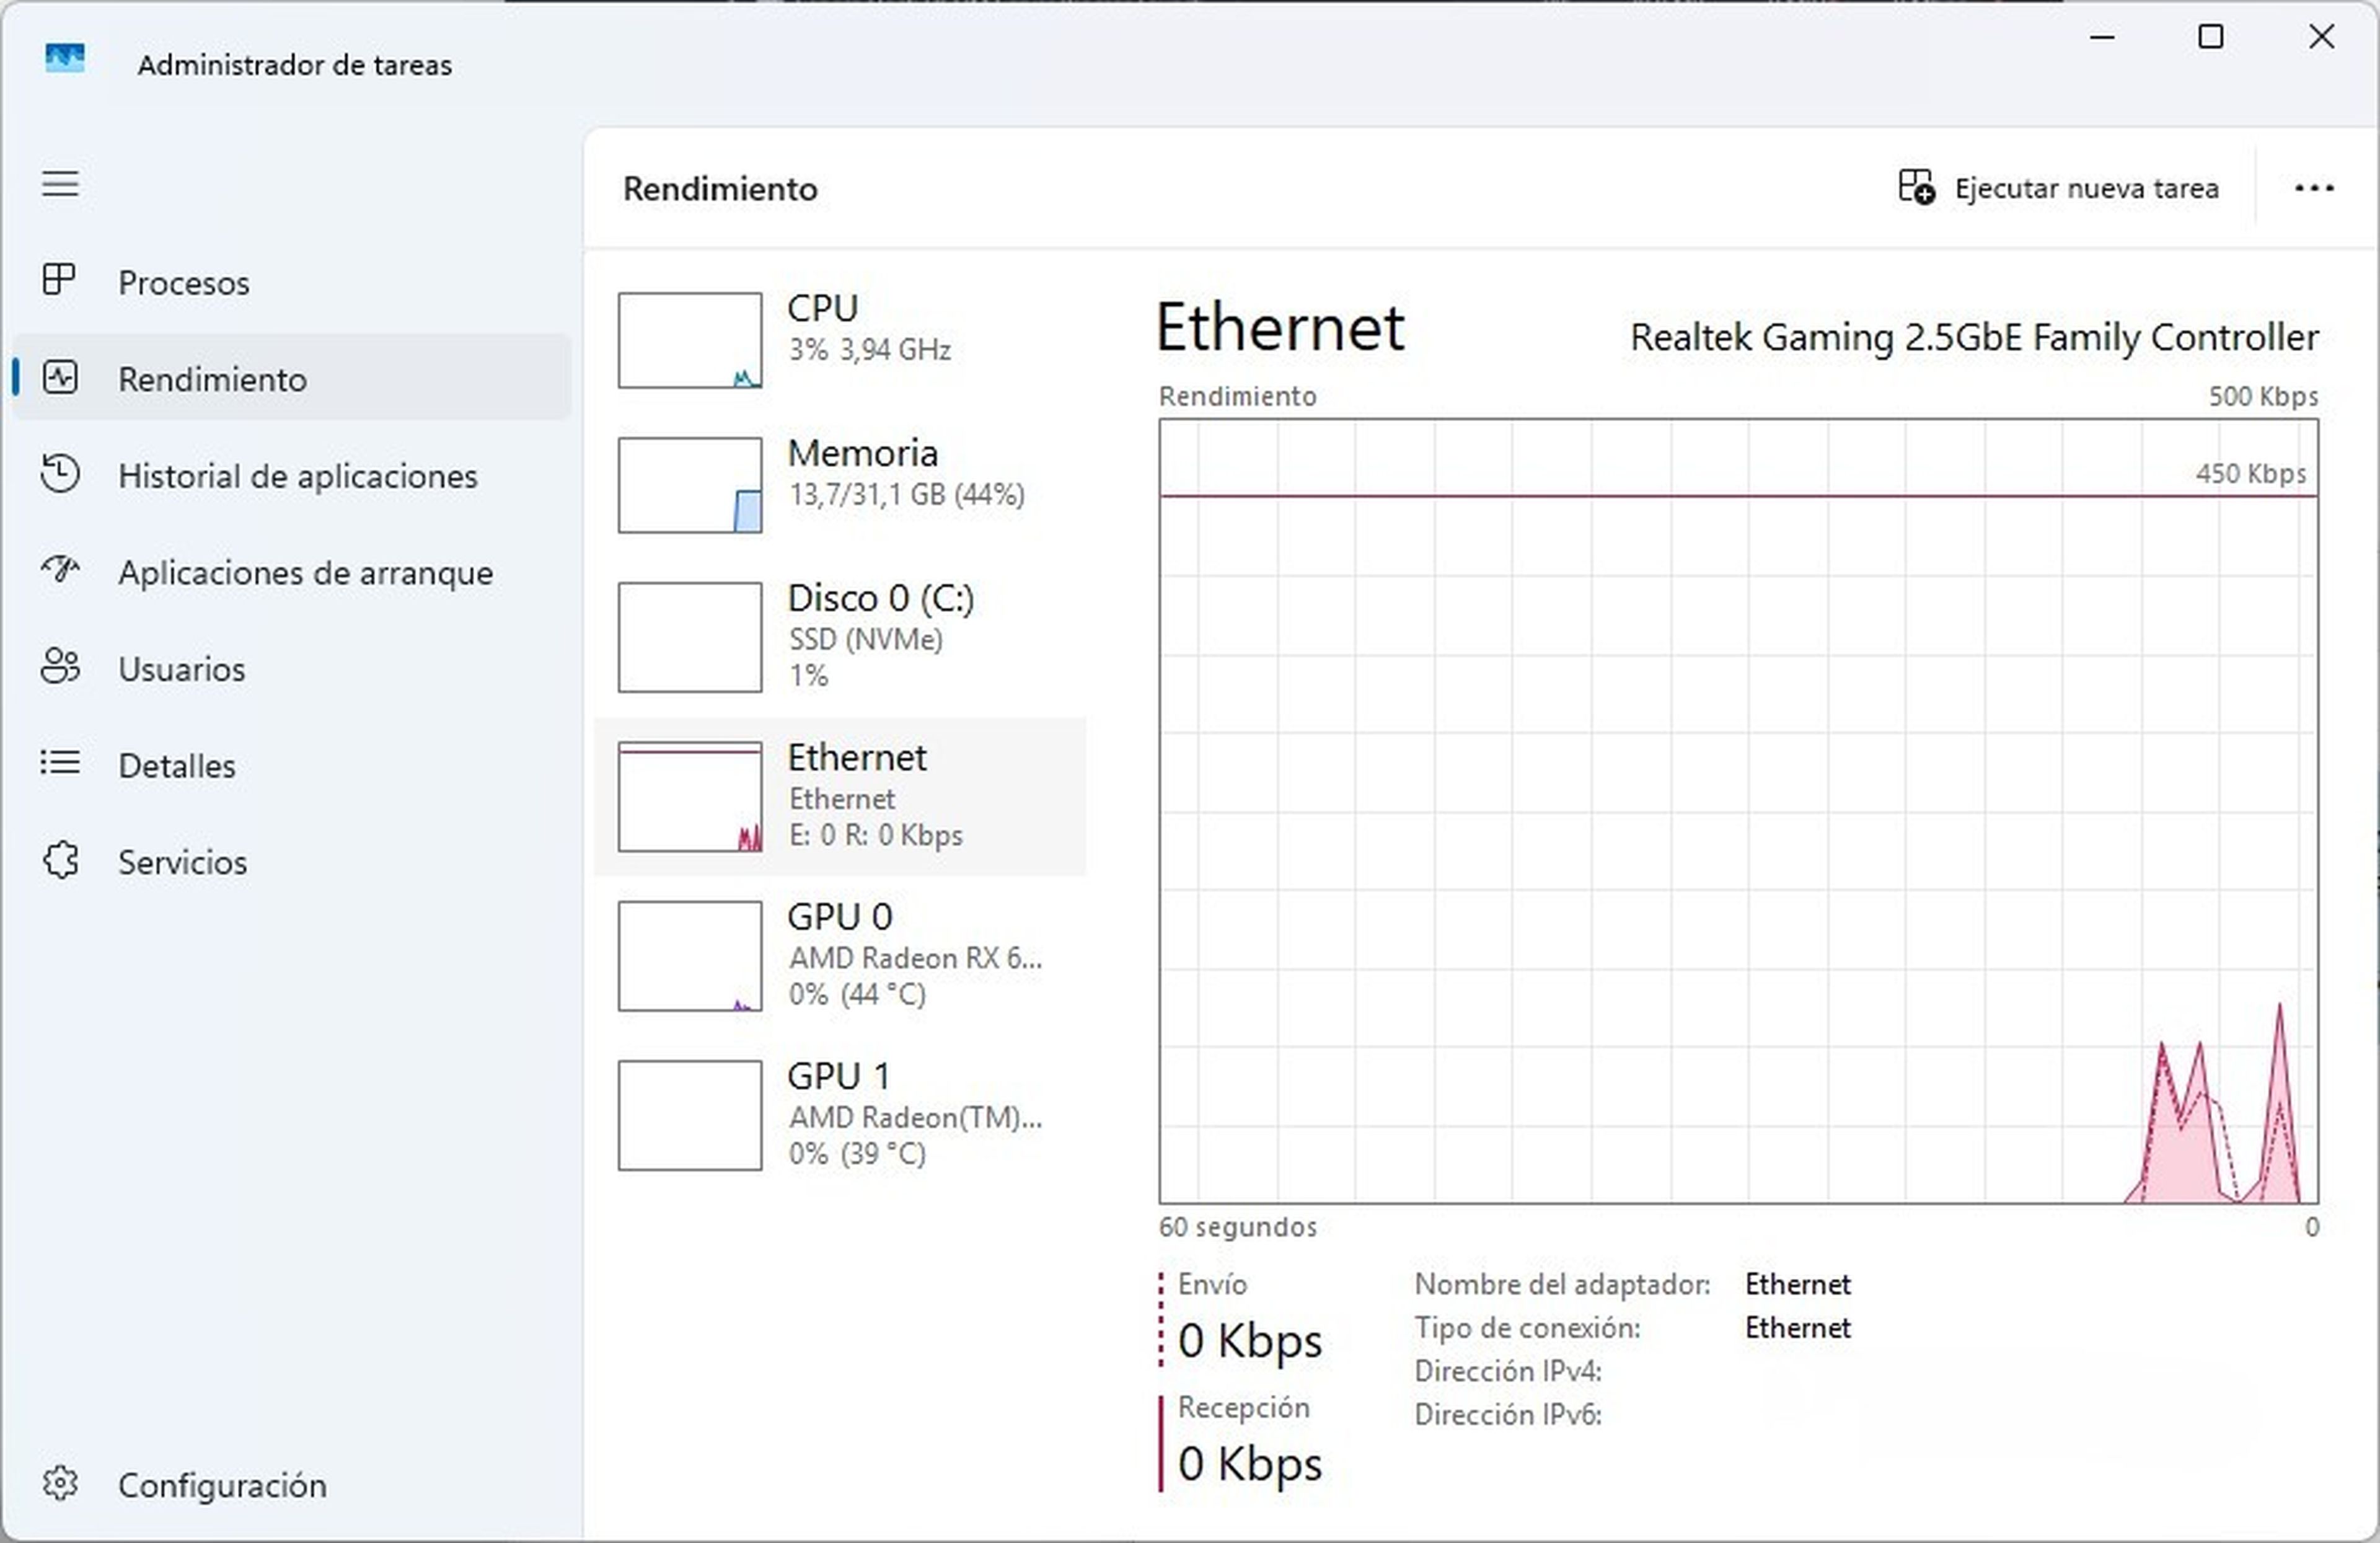Viewport: 2380px width, 1543px height.
Task: Click Ejecutar nueva tarea button
Action: 2058,188
